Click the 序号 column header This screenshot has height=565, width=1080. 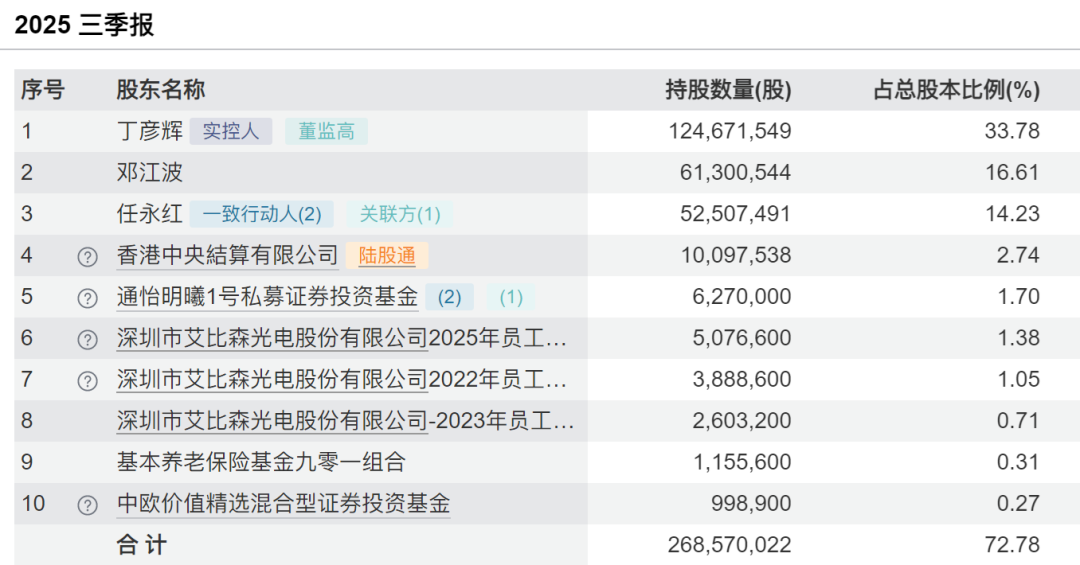43,90
